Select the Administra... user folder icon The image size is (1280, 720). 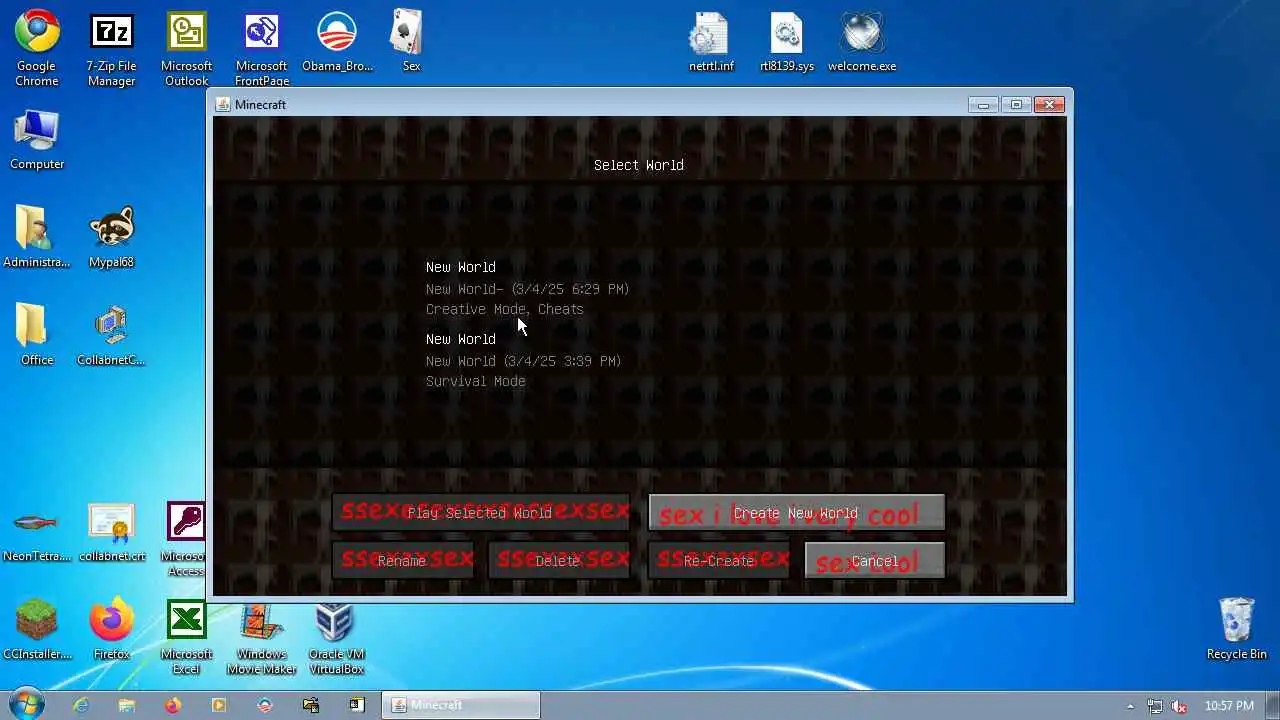(37, 238)
